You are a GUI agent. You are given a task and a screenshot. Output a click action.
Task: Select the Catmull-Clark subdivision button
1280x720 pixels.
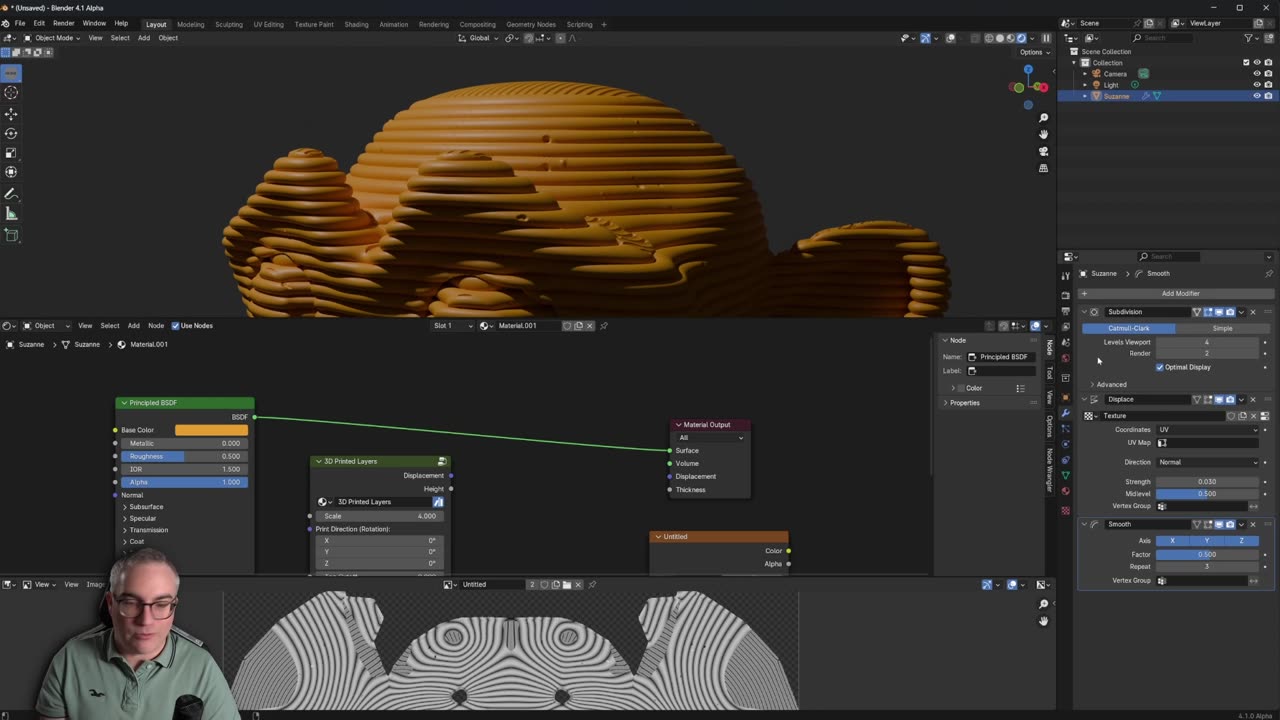1128,328
